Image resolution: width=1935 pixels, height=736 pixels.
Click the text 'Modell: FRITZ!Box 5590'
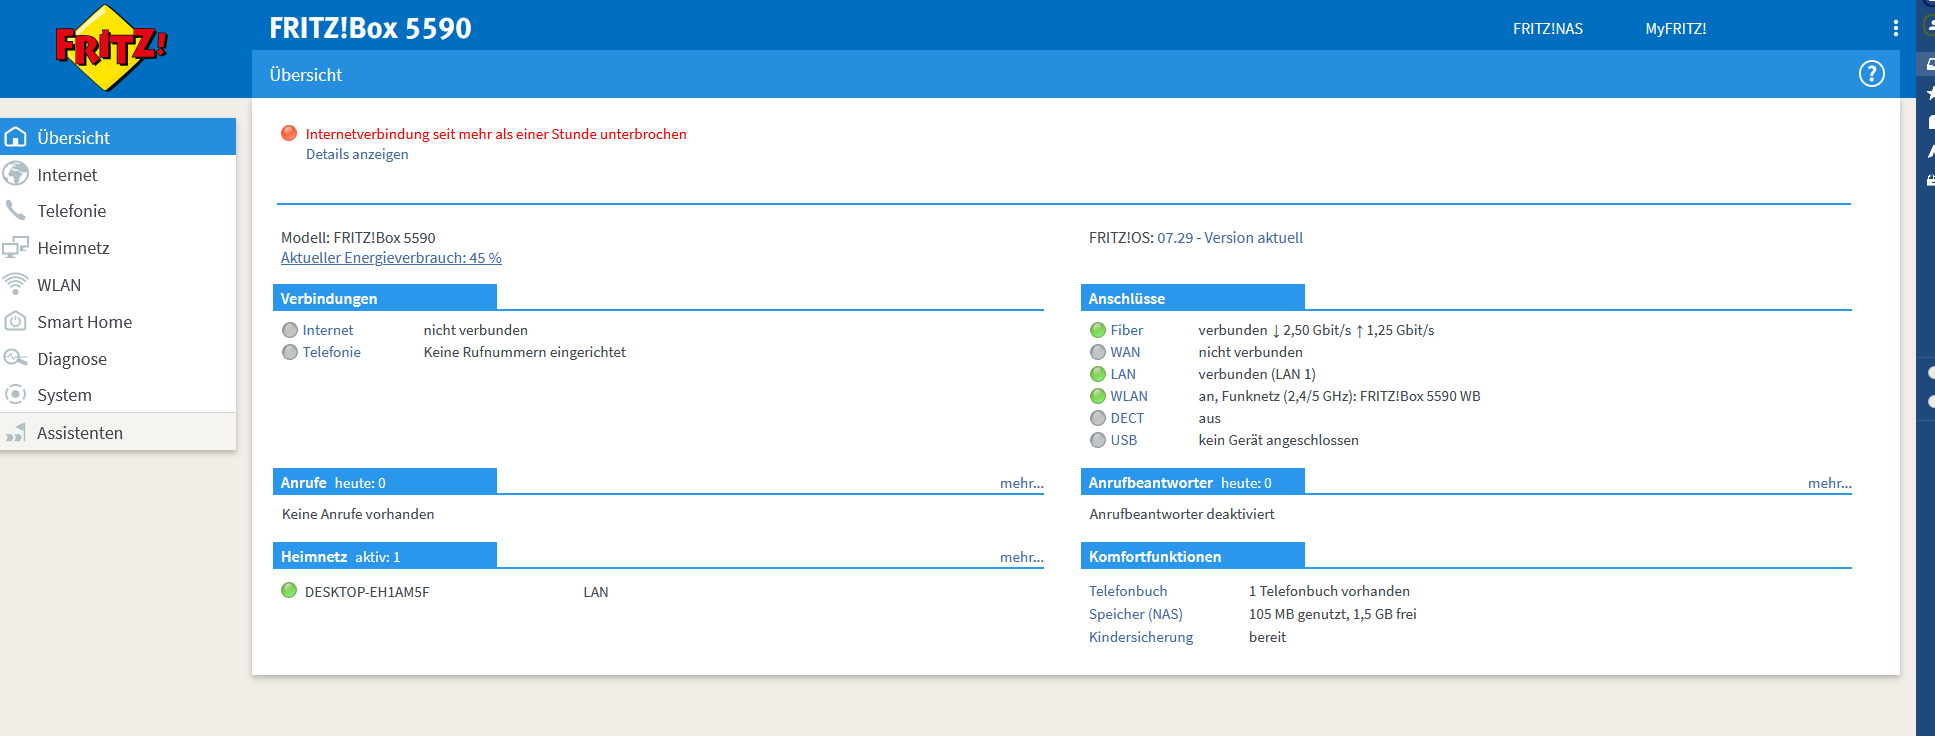click(358, 238)
